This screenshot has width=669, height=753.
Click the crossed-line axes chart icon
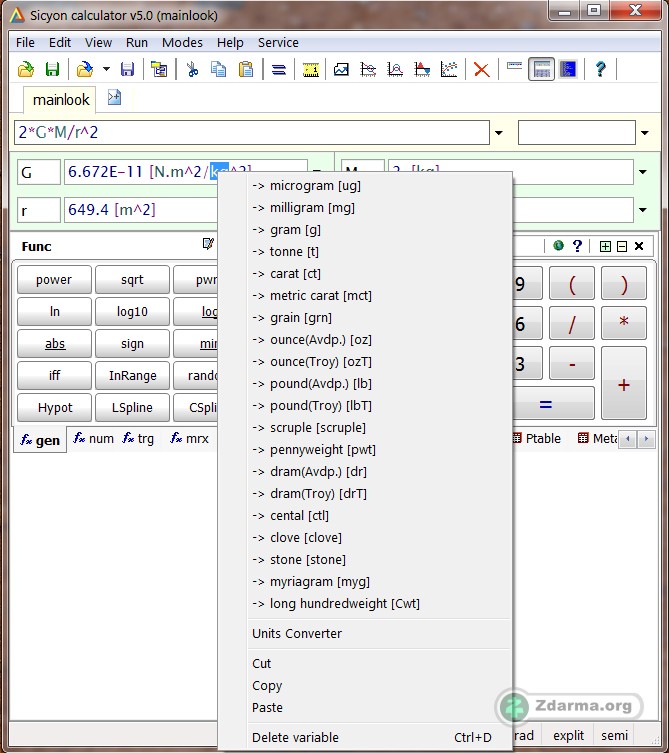(x=368, y=70)
